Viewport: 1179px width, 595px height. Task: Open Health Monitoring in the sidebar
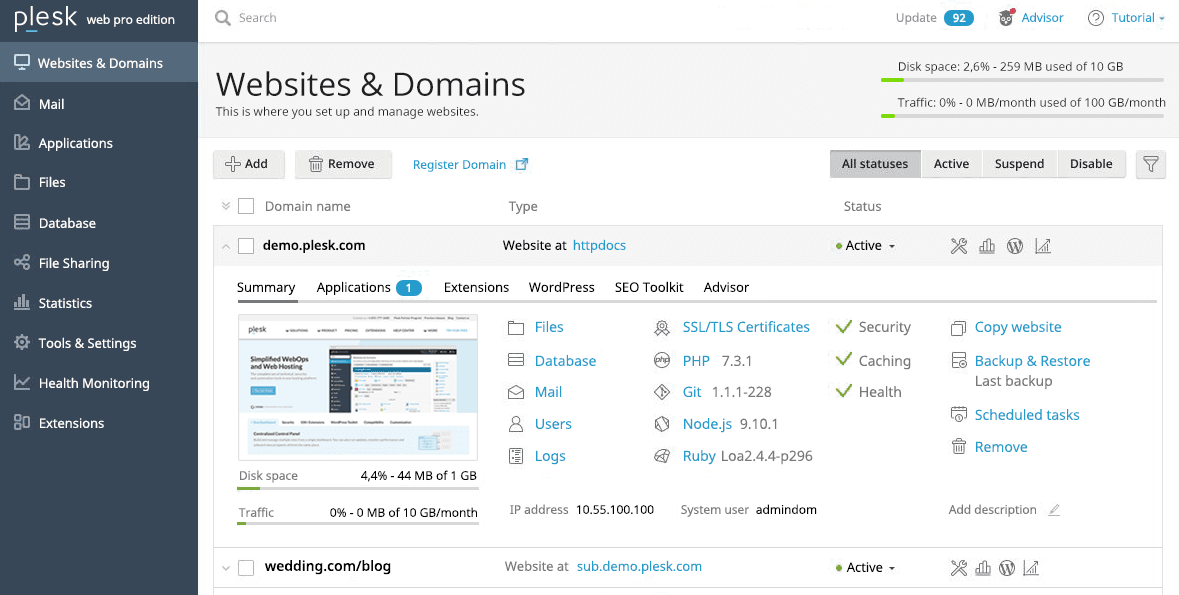(x=99, y=383)
